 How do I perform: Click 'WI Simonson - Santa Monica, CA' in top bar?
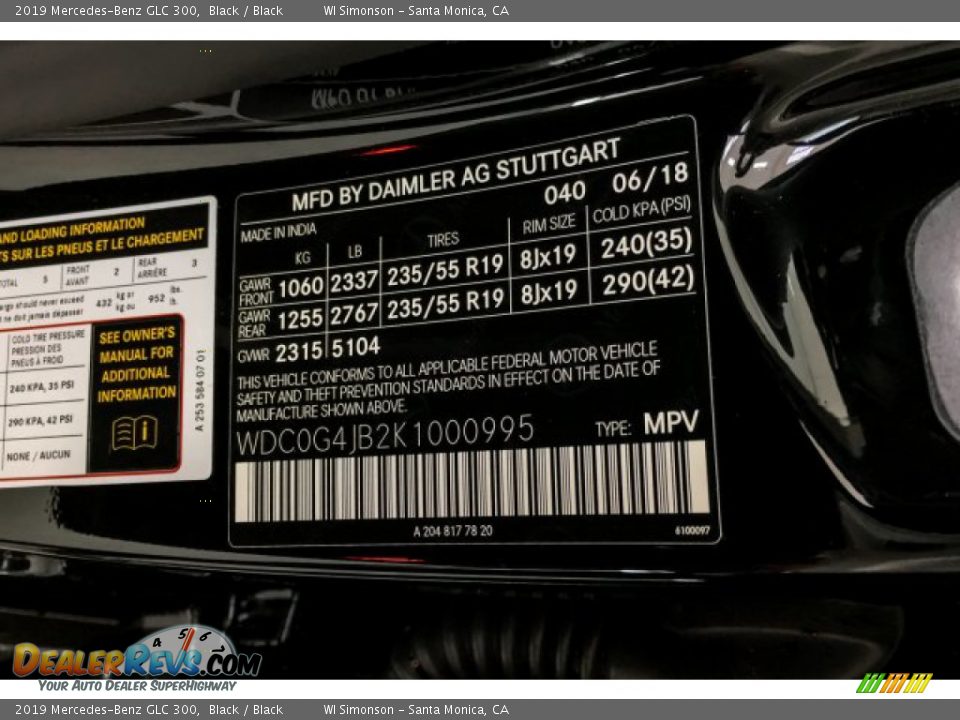pos(416,11)
